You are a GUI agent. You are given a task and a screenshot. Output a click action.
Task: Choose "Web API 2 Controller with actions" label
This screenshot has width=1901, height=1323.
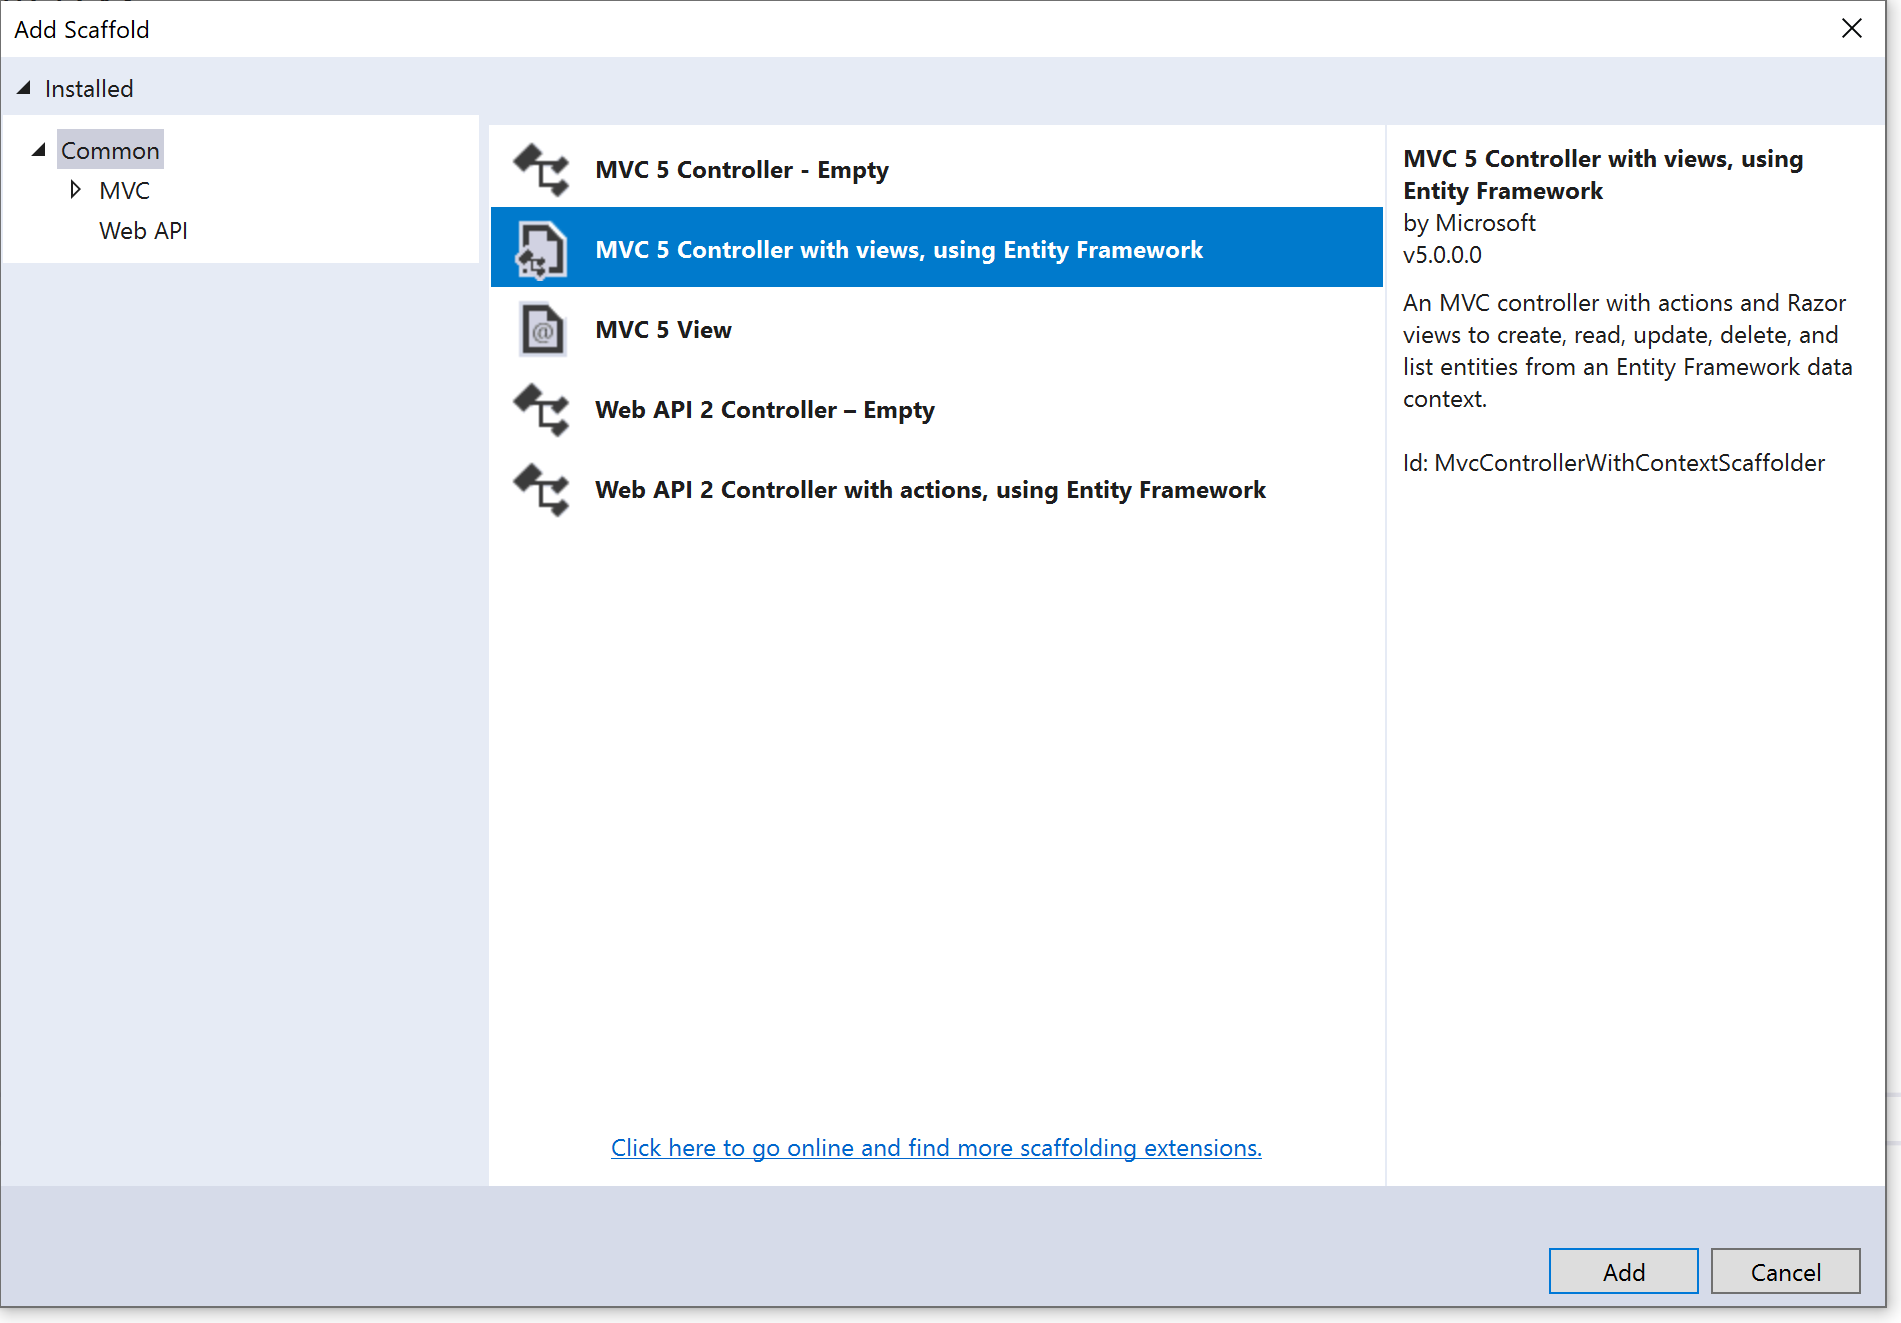pos(930,490)
